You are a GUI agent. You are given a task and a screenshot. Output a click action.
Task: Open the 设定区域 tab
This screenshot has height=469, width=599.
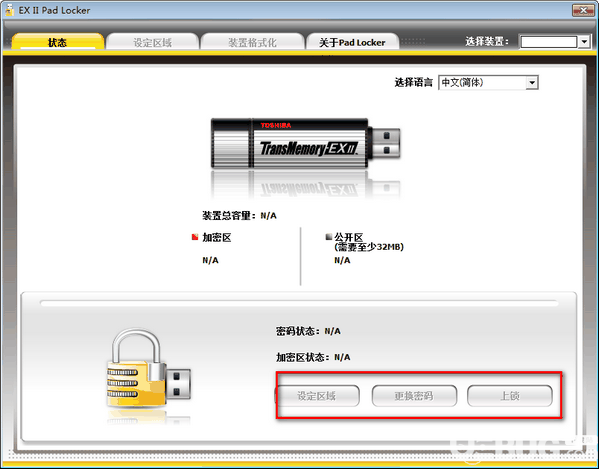[x=152, y=42]
